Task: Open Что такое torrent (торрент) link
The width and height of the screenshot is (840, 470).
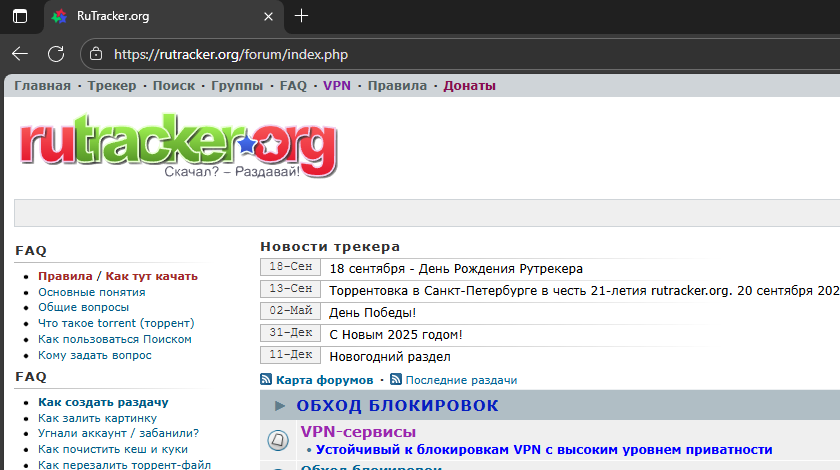Action: [116, 323]
